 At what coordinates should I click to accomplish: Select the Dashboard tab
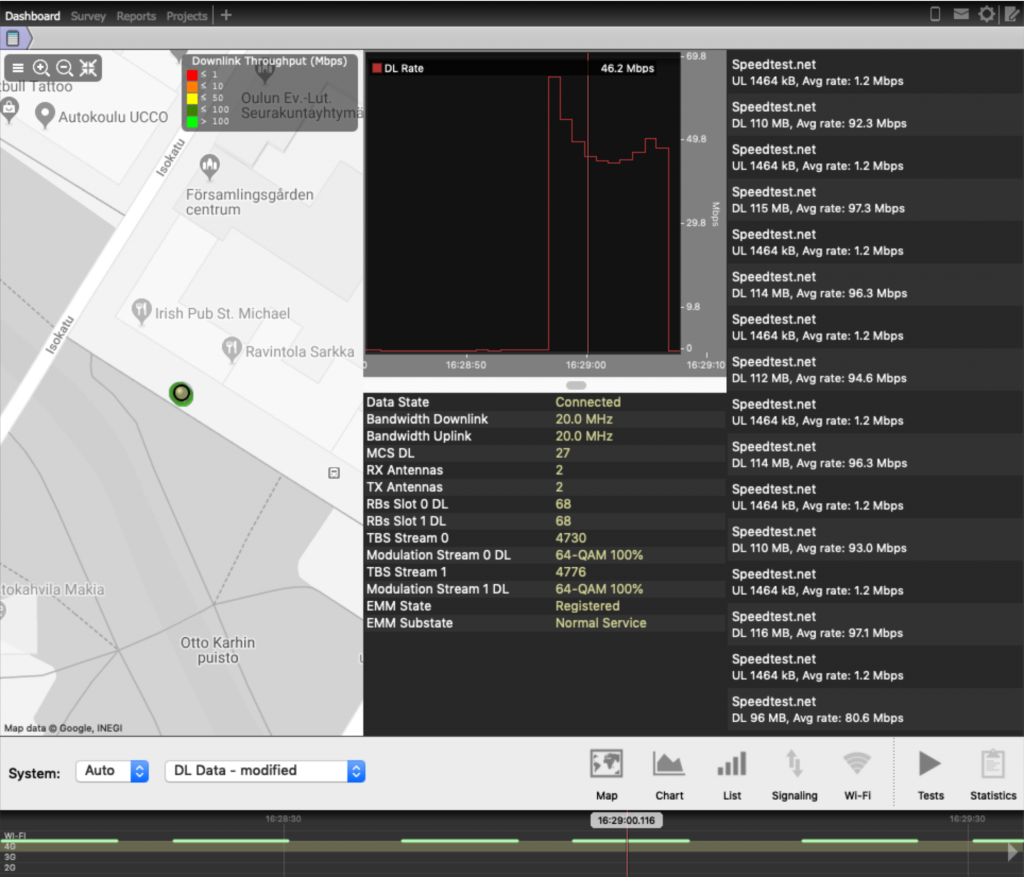tap(32, 16)
